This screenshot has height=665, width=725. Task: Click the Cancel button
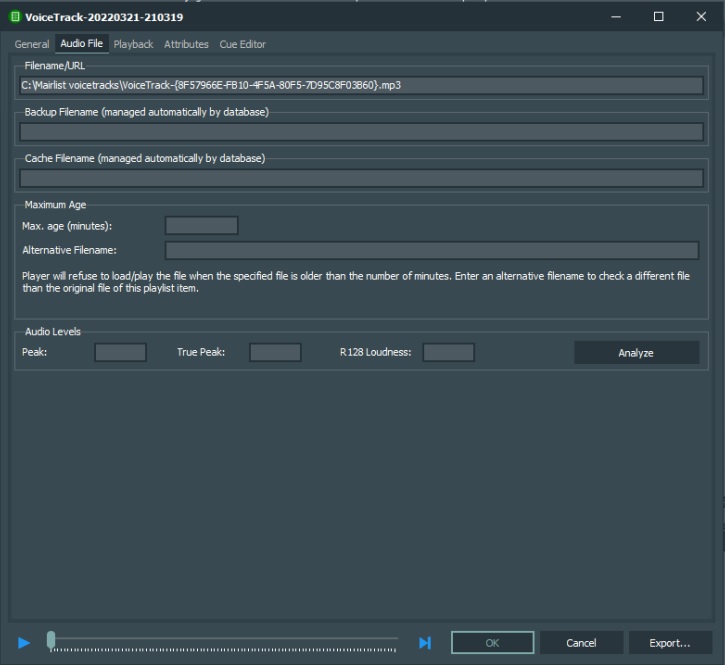[581, 643]
